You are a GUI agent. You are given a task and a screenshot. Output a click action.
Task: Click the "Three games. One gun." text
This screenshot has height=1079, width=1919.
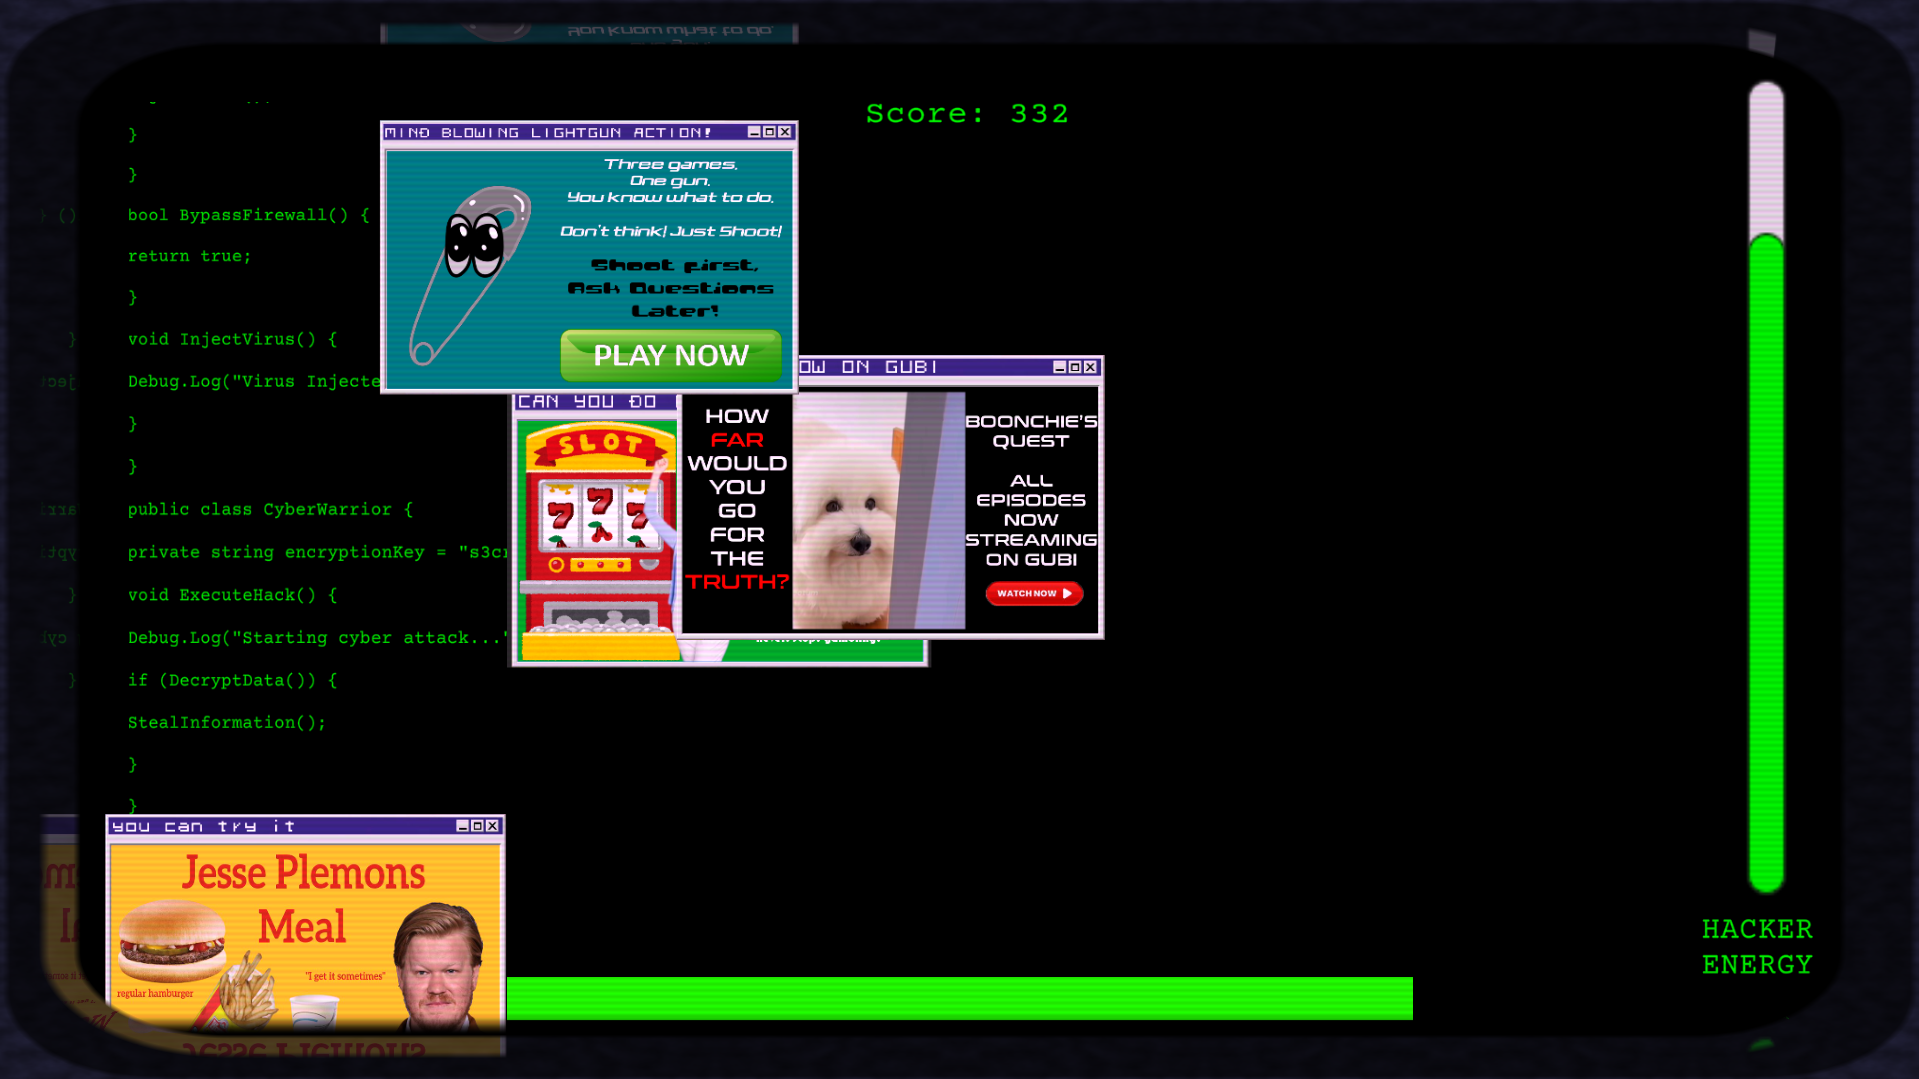(x=670, y=172)
